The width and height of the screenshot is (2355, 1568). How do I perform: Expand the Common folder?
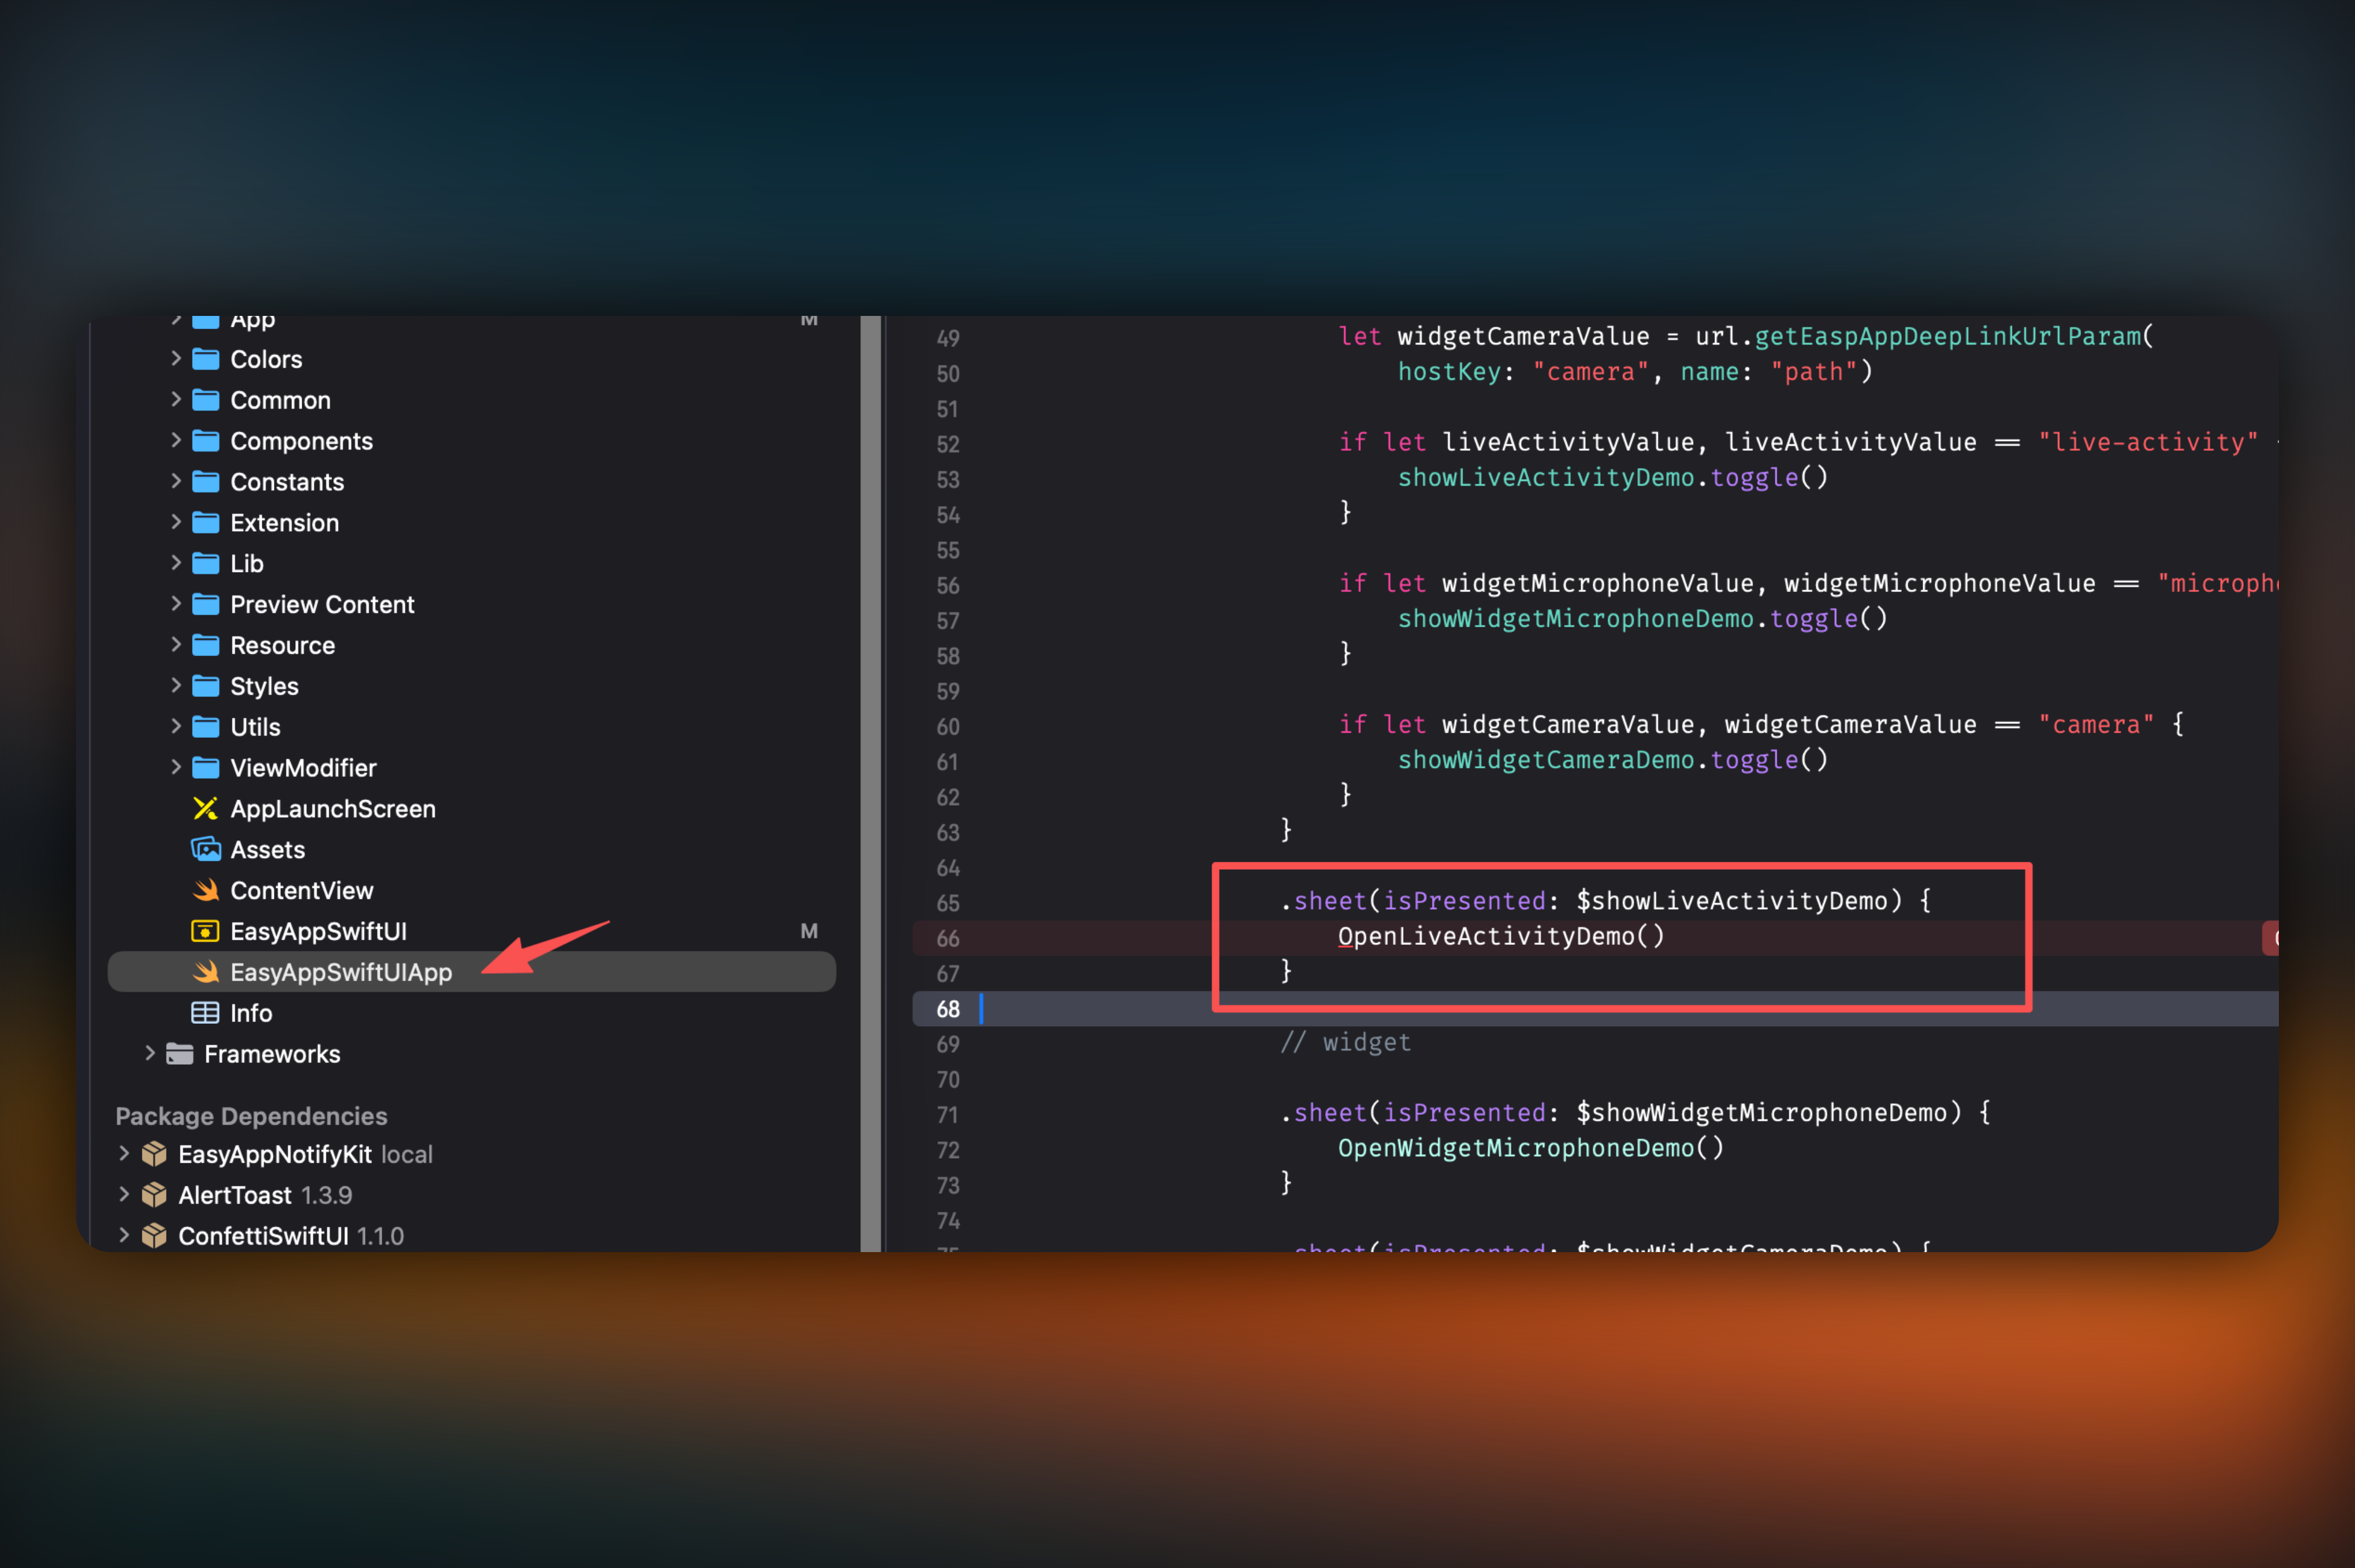tap(176, 400)
